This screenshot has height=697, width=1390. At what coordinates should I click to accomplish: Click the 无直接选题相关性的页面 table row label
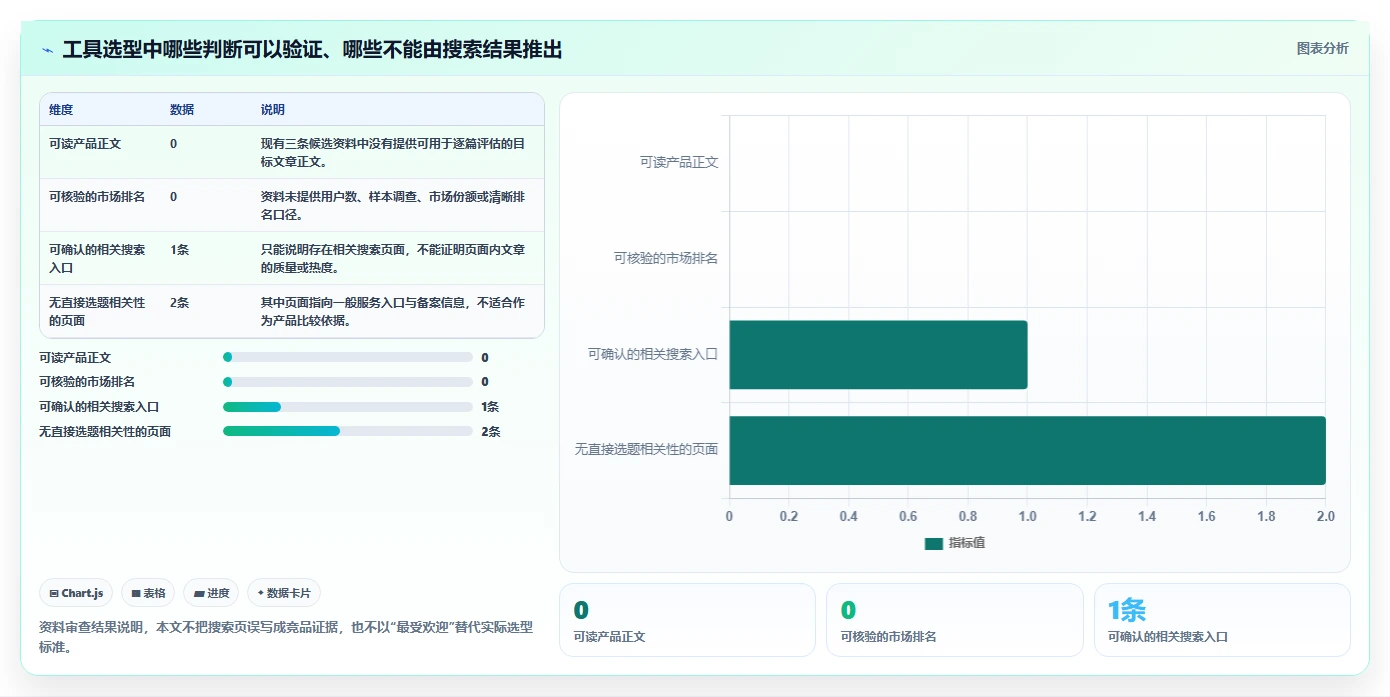tap(97, 311)
